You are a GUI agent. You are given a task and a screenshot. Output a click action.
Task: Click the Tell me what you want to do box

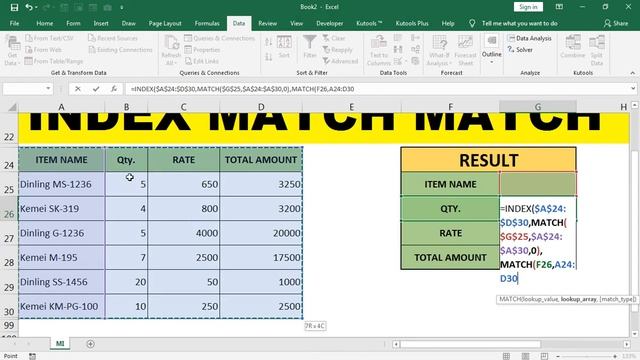(x=519, y=24)
